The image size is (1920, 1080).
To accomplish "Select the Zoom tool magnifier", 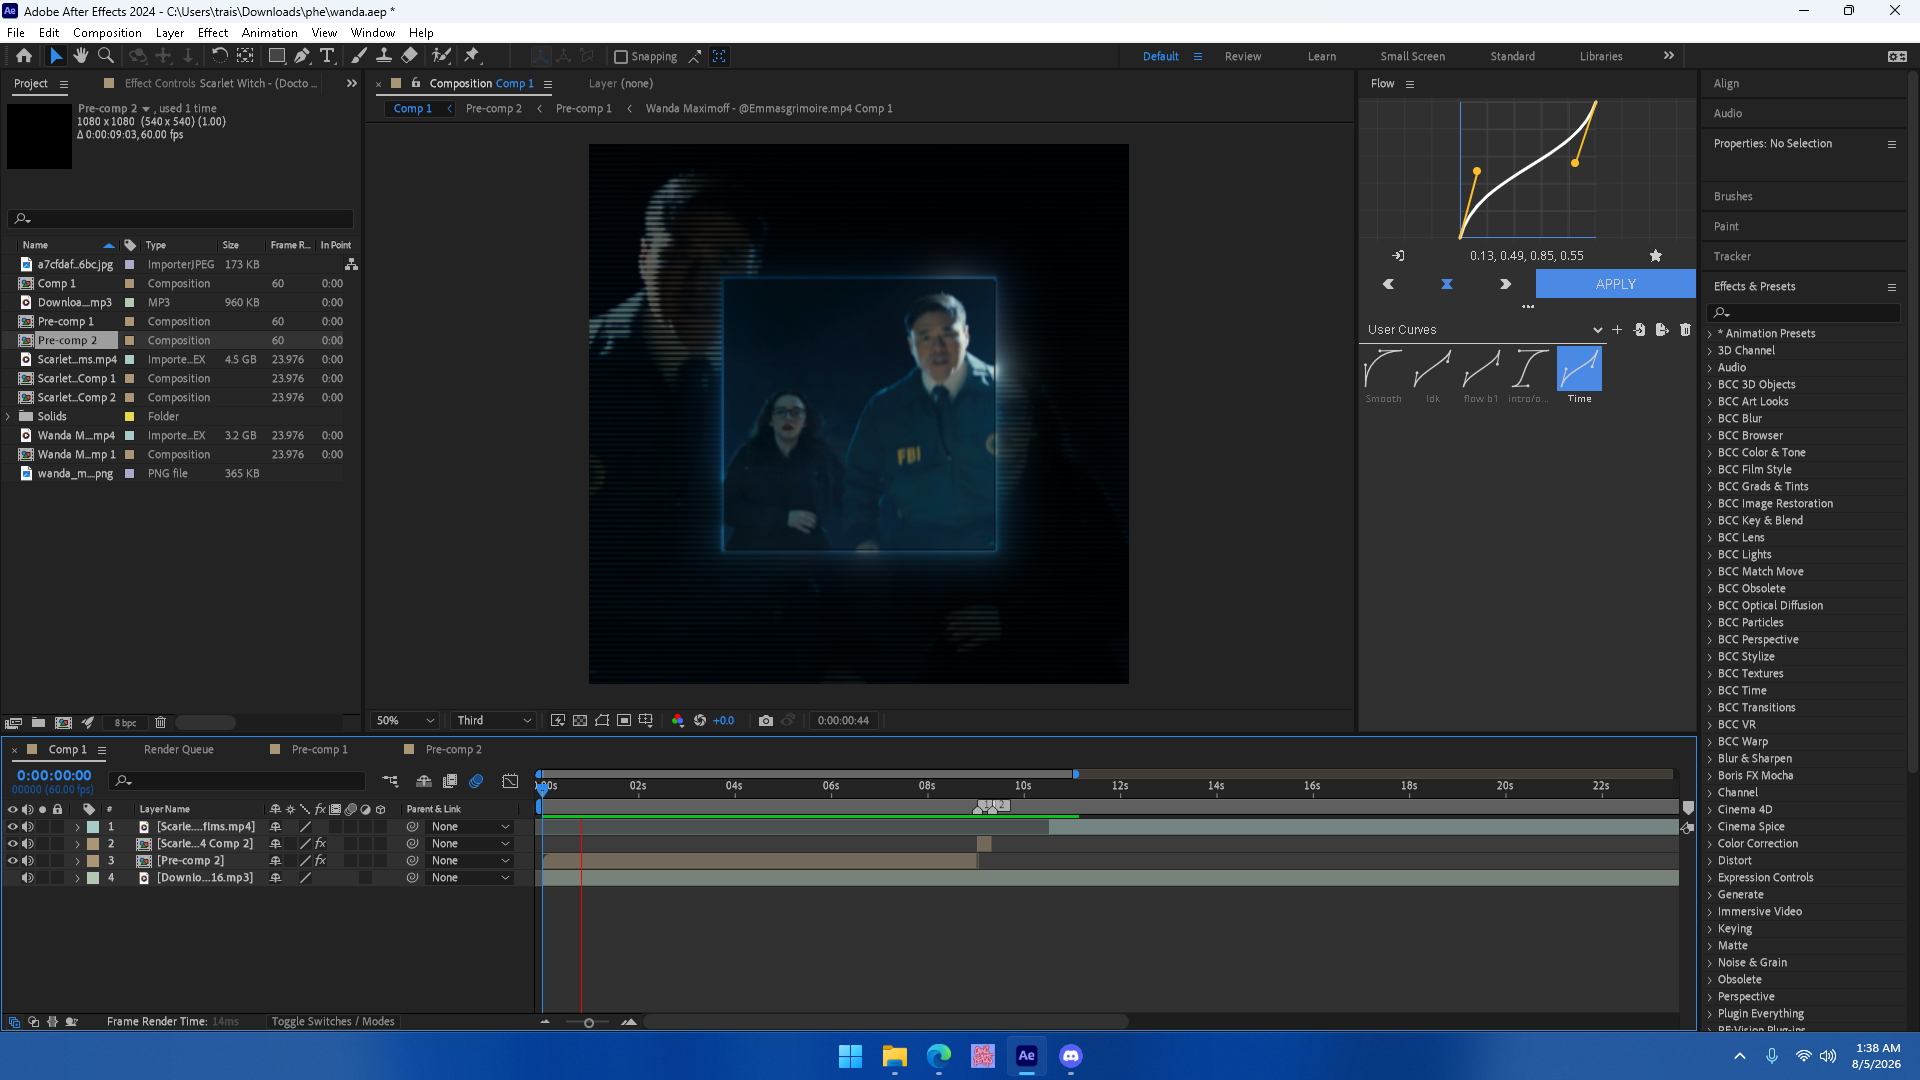I will click(106, 56).
